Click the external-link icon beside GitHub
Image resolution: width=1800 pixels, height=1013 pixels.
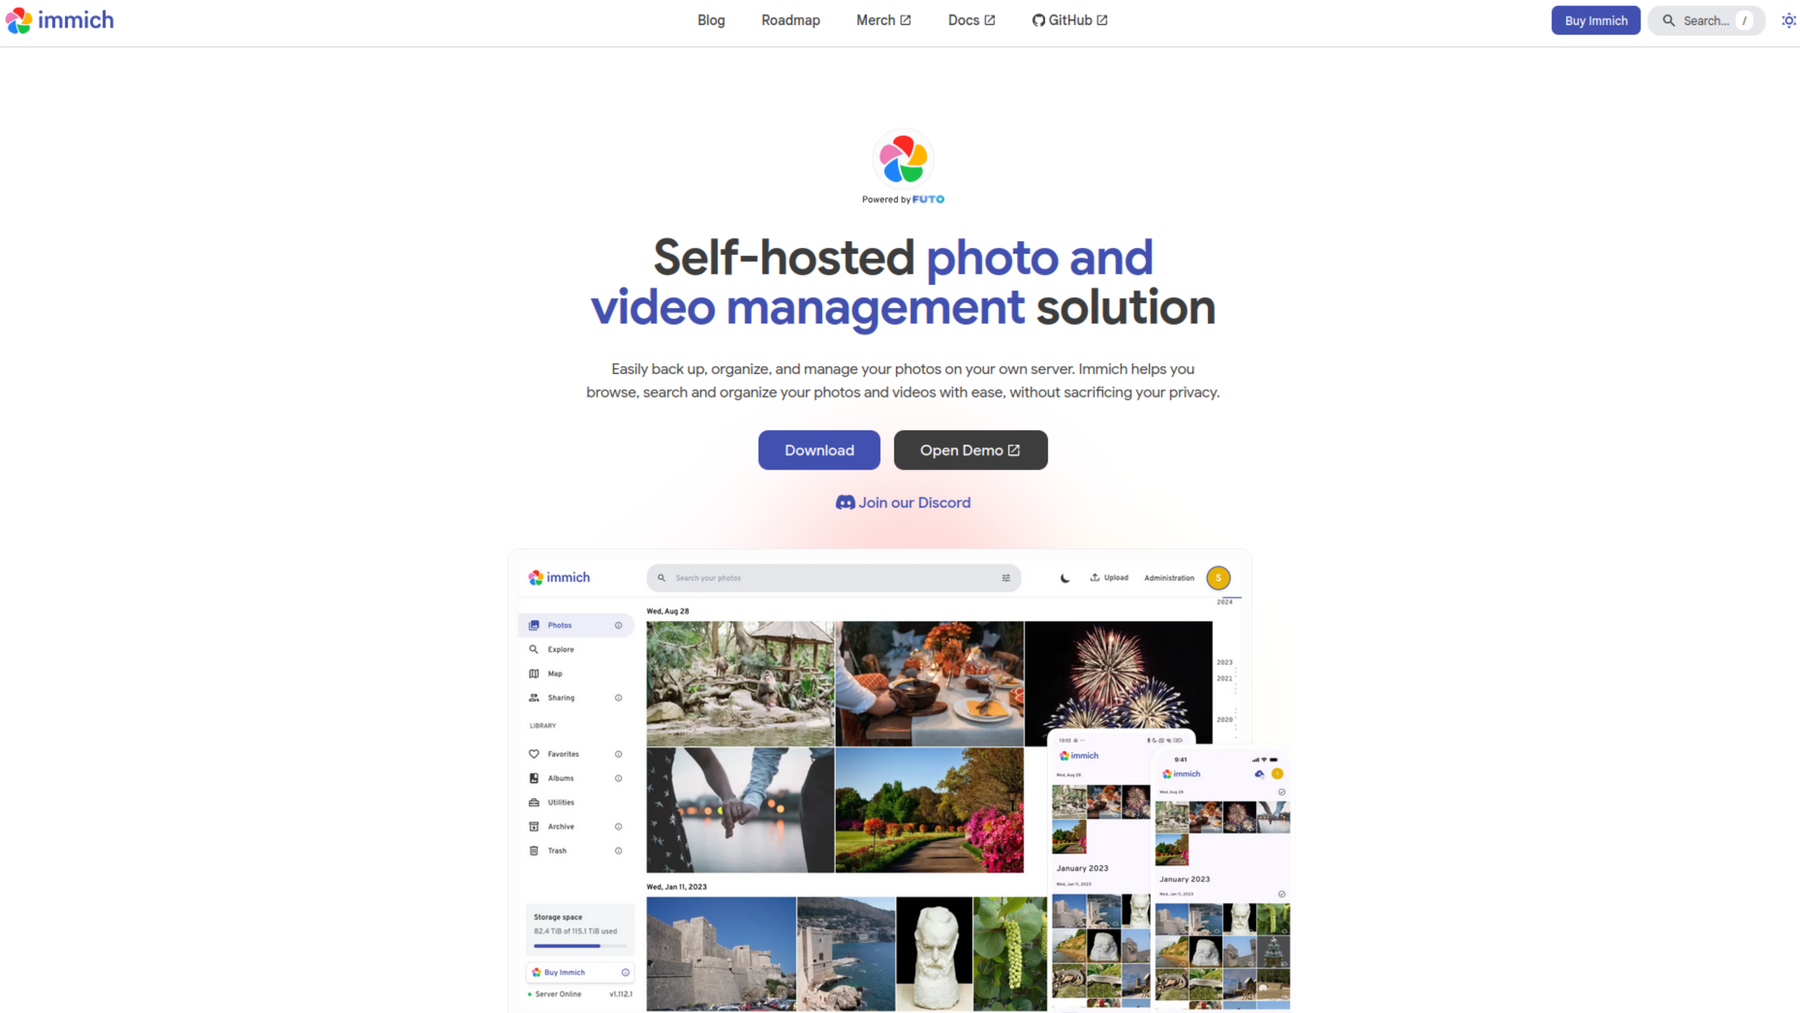pos(1102,20)
